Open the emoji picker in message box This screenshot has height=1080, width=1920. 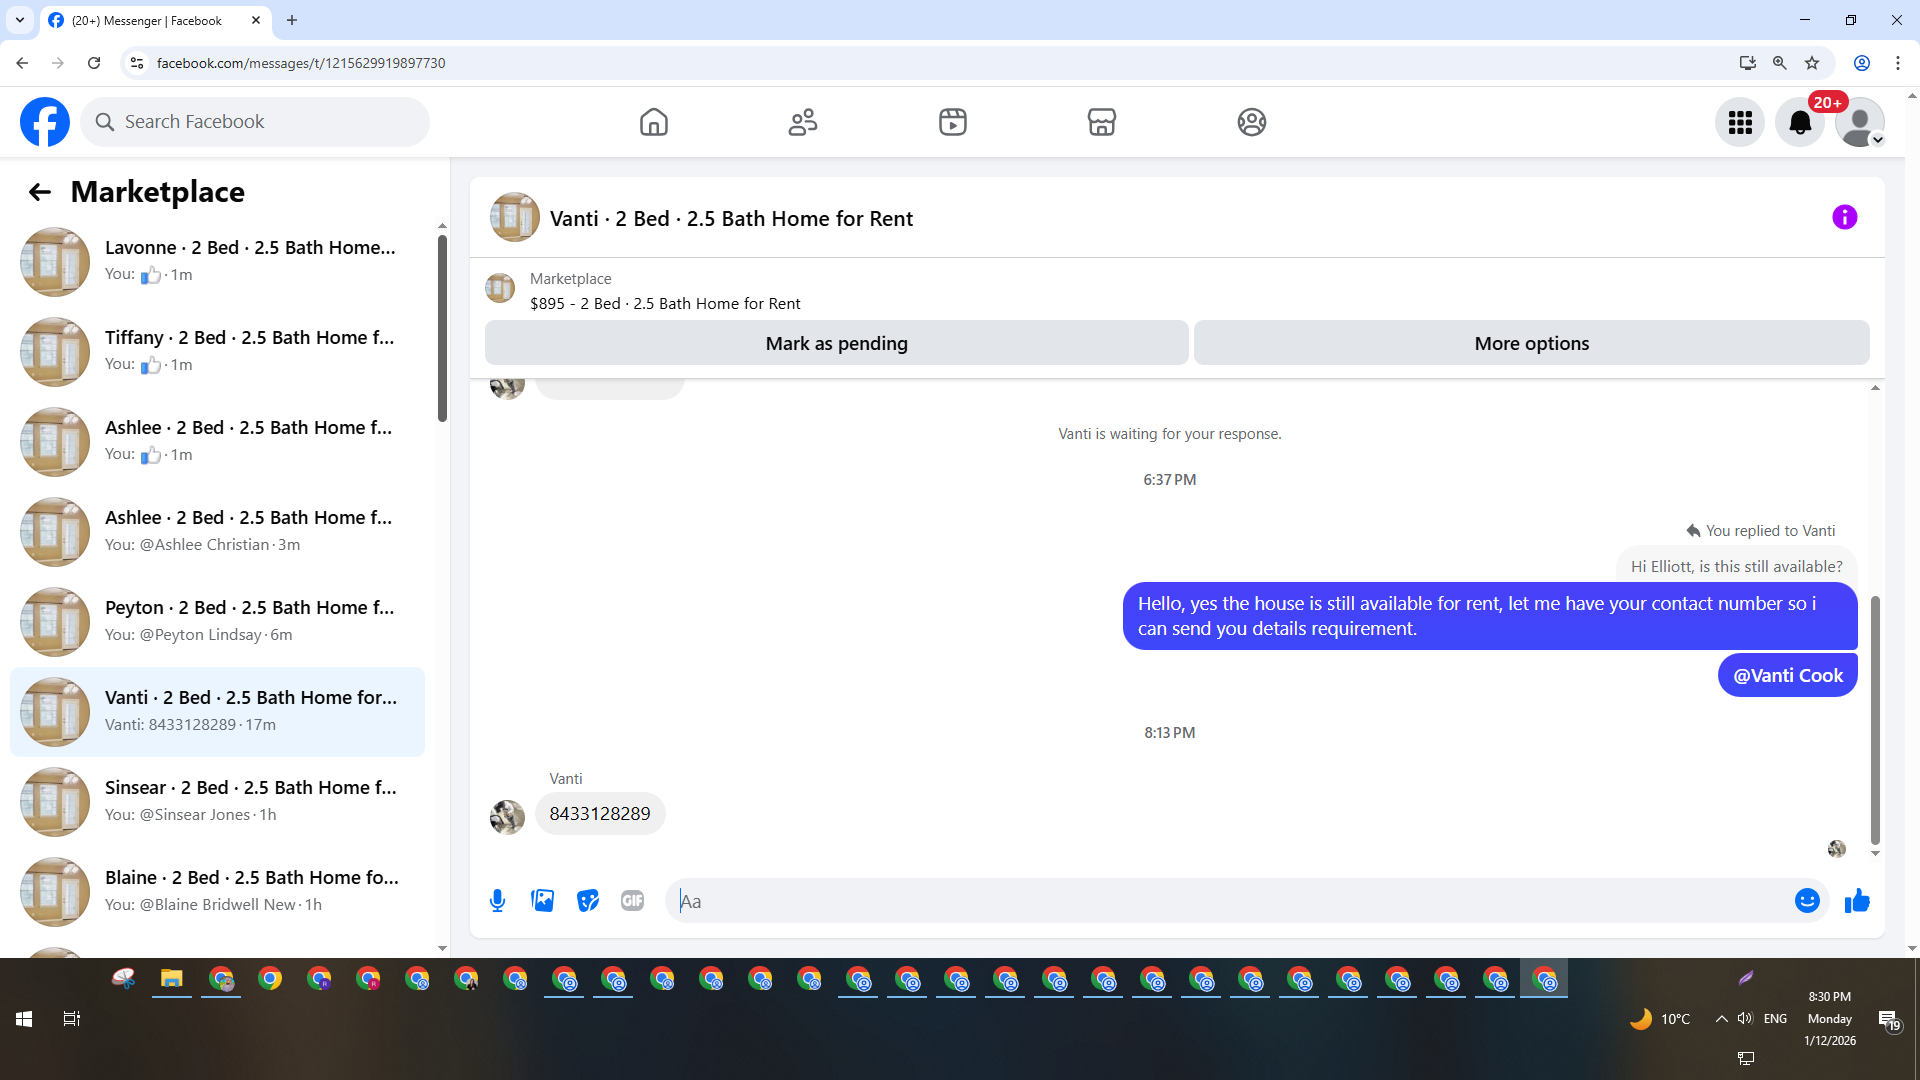click(x=1806, y=901)
